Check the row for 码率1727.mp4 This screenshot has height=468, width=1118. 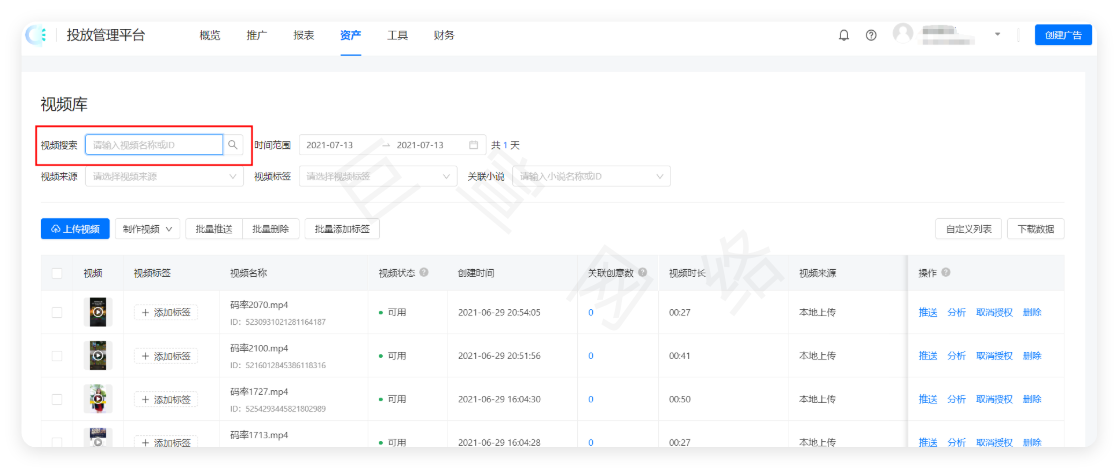pos(57,399)
